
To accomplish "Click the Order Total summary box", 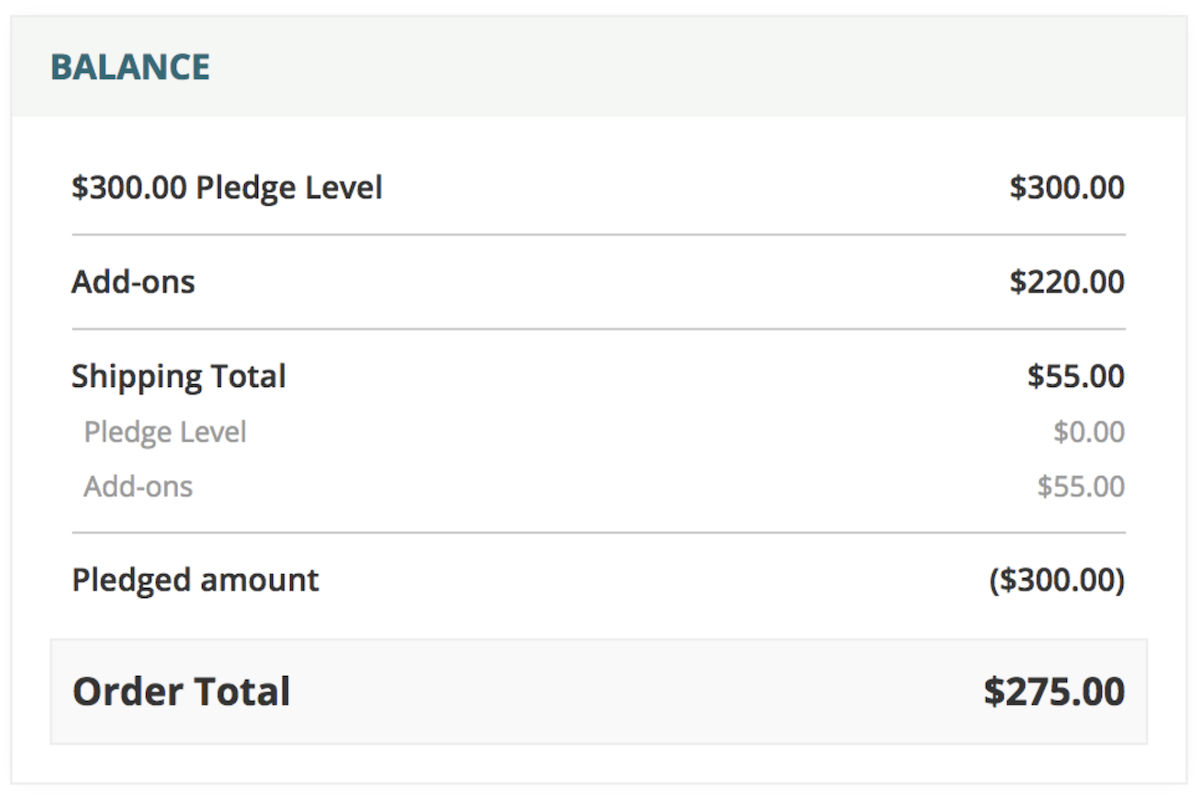I will pos(599,692).
